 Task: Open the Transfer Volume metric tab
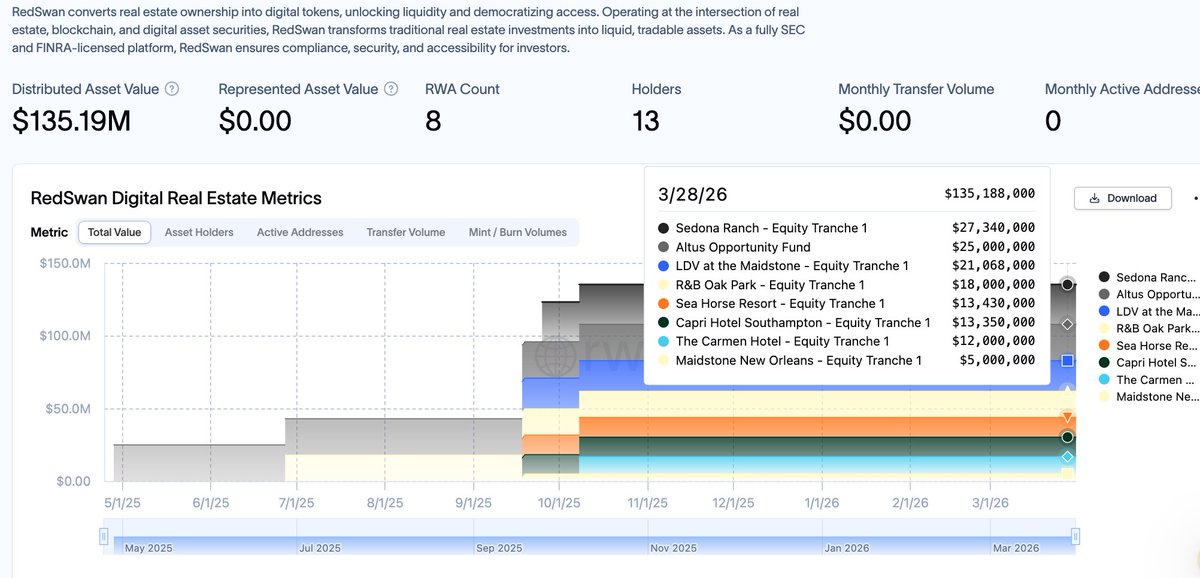coord(405,232)
